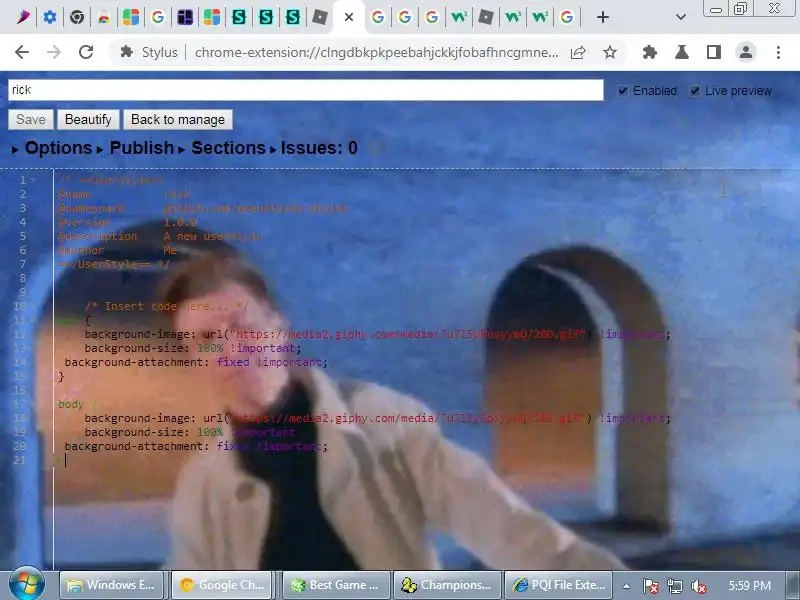Click the Stylus extension puzzle icon in address bar
Screen dimensions: 800x600
[126, 52]
